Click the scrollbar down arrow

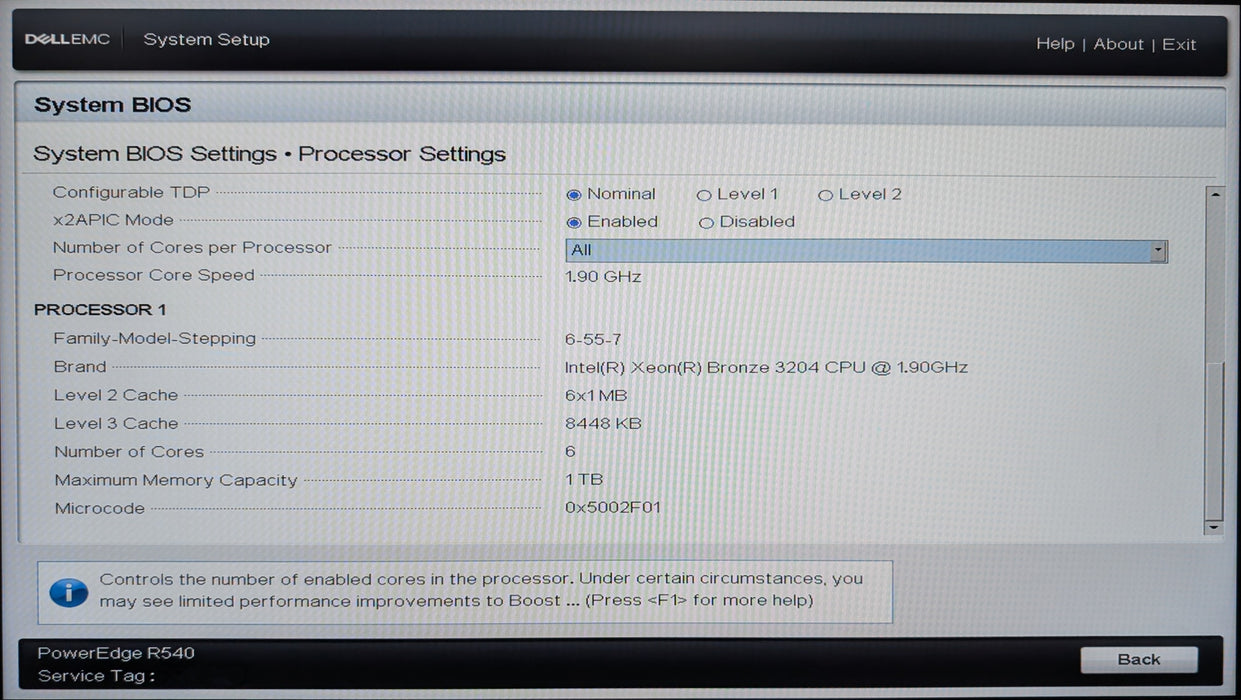(1214, 526)
